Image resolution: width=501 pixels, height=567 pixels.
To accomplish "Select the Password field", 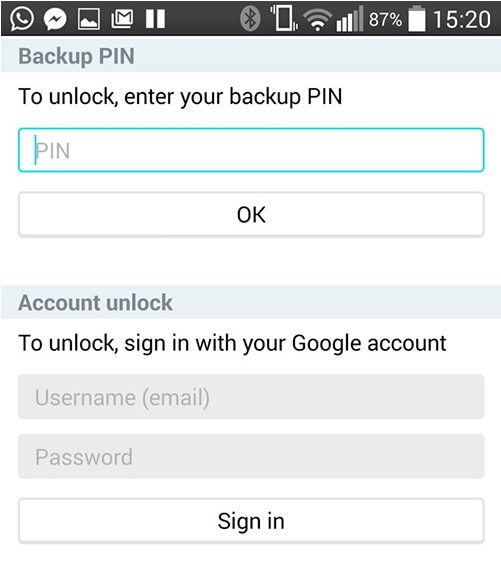I will tap(251, 456).
